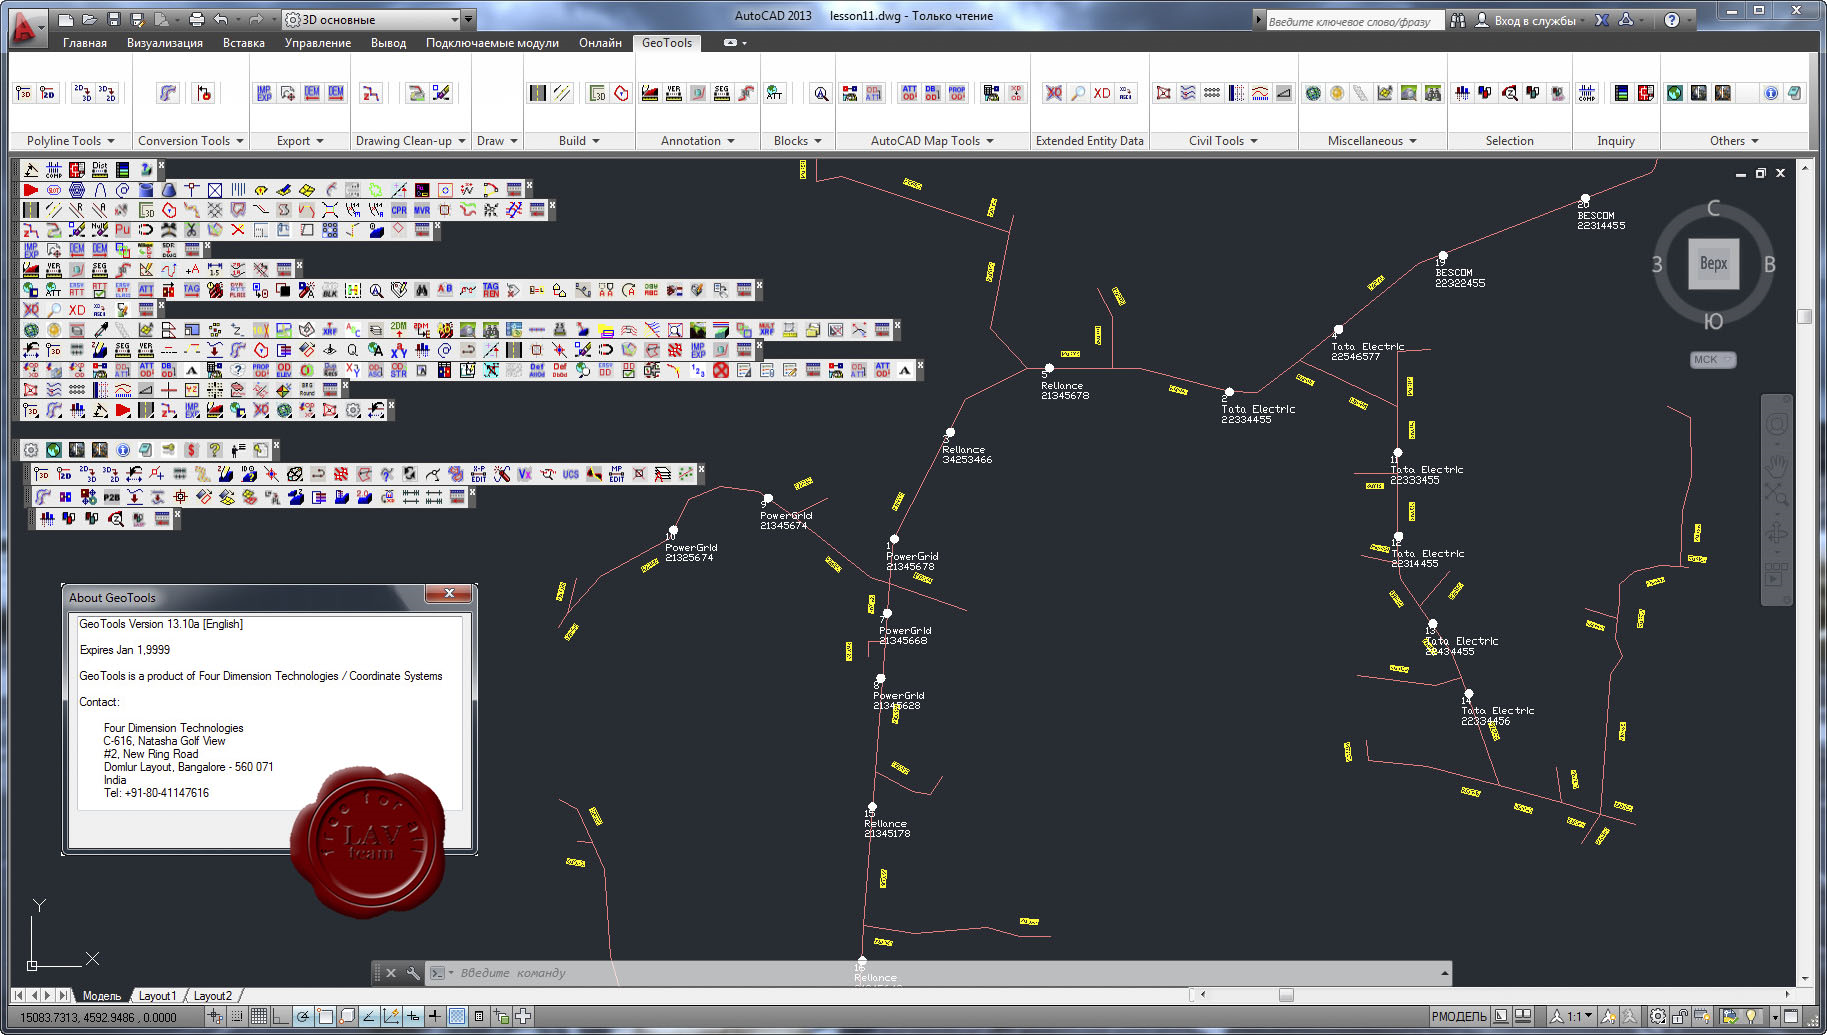
Task: Open the Вставка ribbon tab
Action: click(244, 43)
